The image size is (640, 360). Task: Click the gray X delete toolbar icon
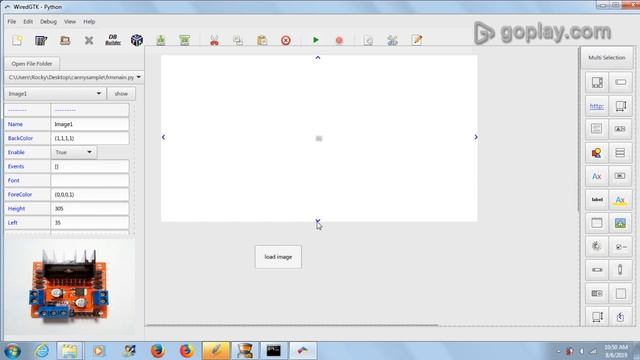point(89,40)
